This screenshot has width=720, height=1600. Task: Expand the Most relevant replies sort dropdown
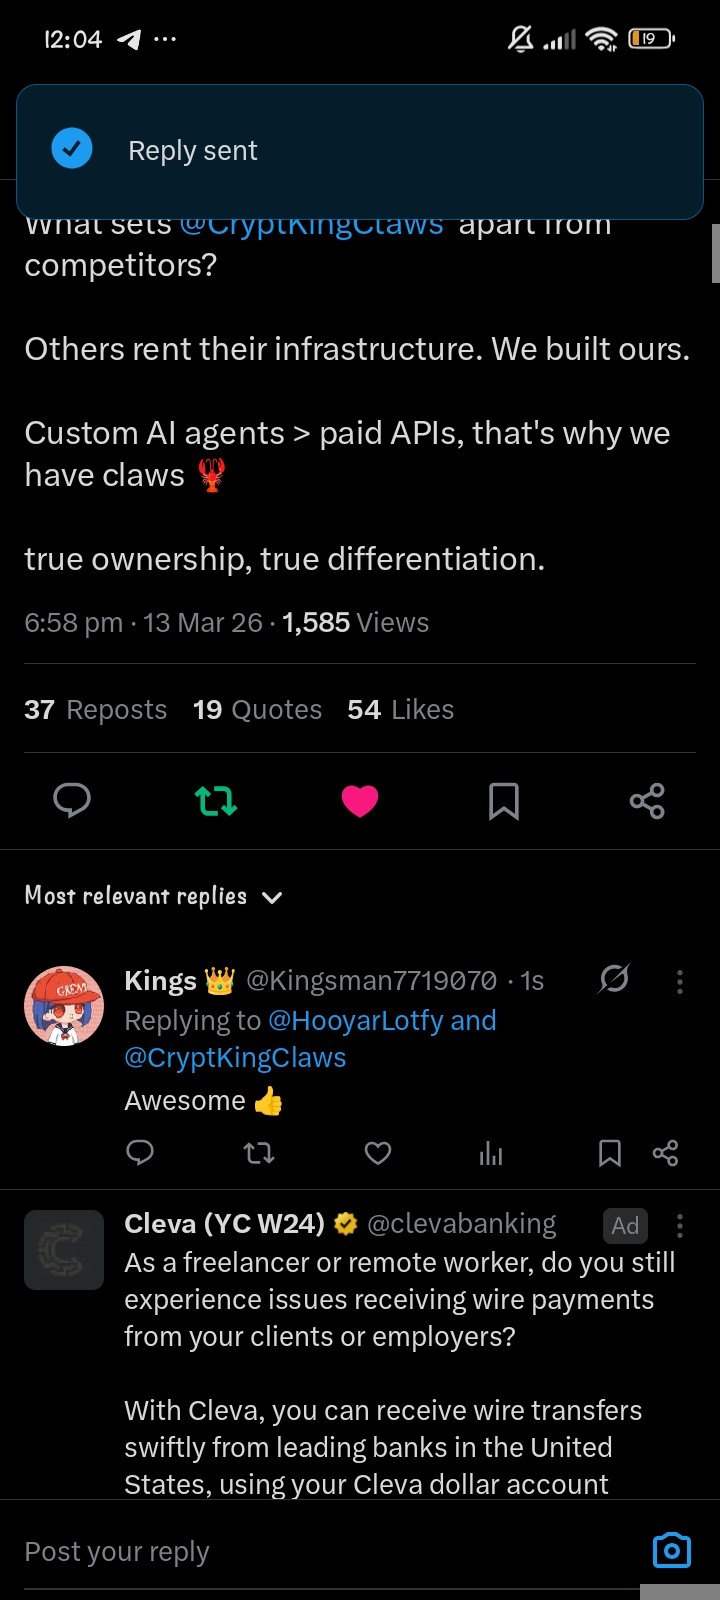154,896
